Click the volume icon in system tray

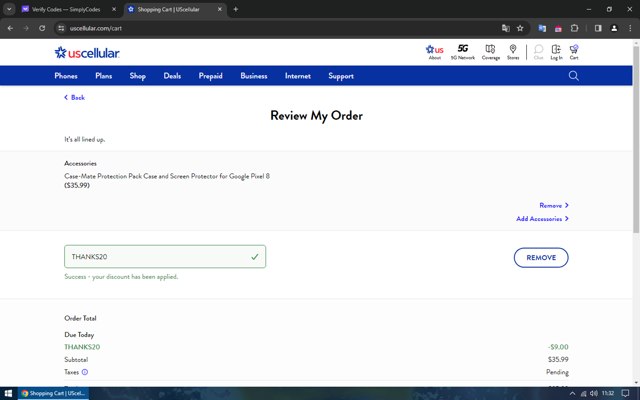point(594,393)
